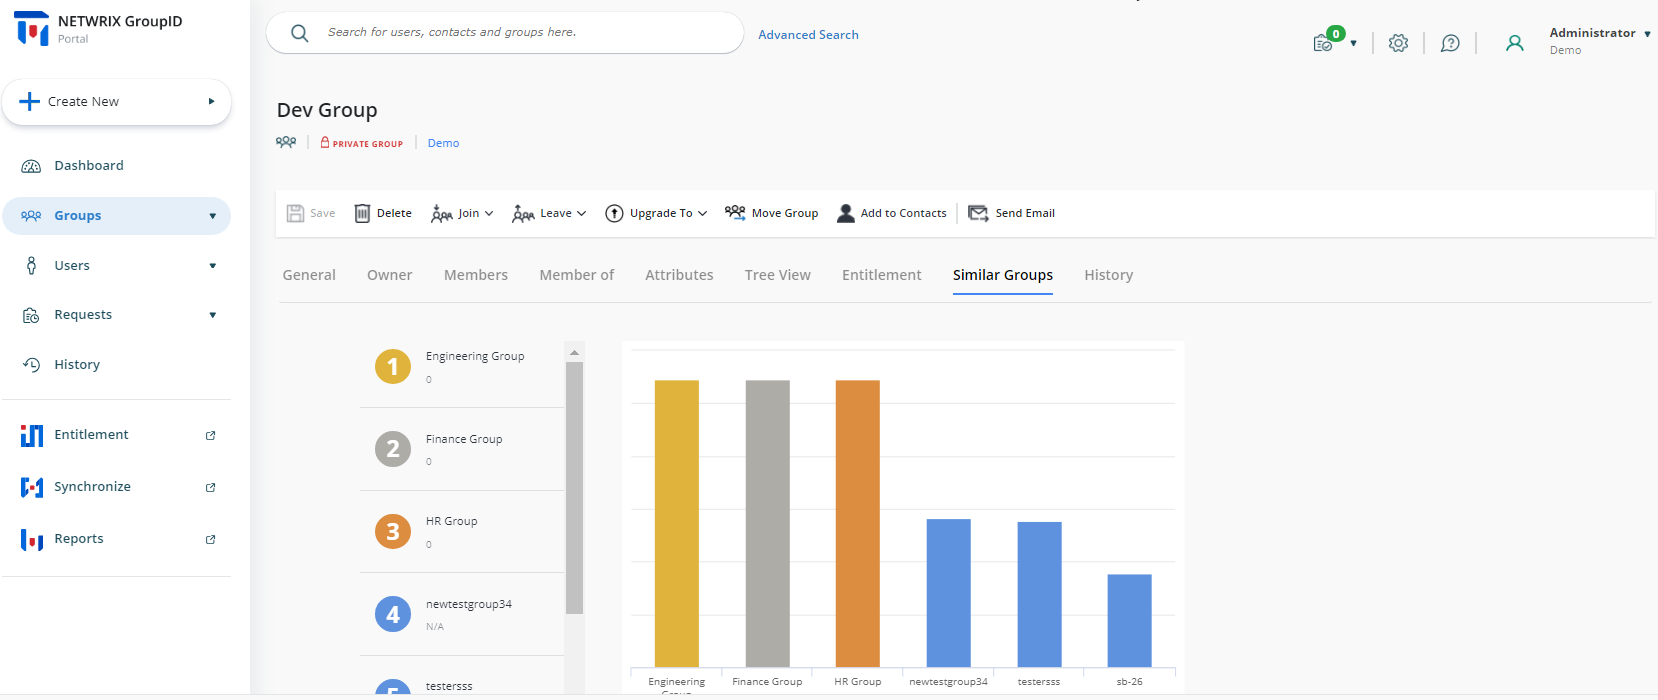Click the Delete trash icon in toolbar
1658x700 pixels.
tap(362, 213)
